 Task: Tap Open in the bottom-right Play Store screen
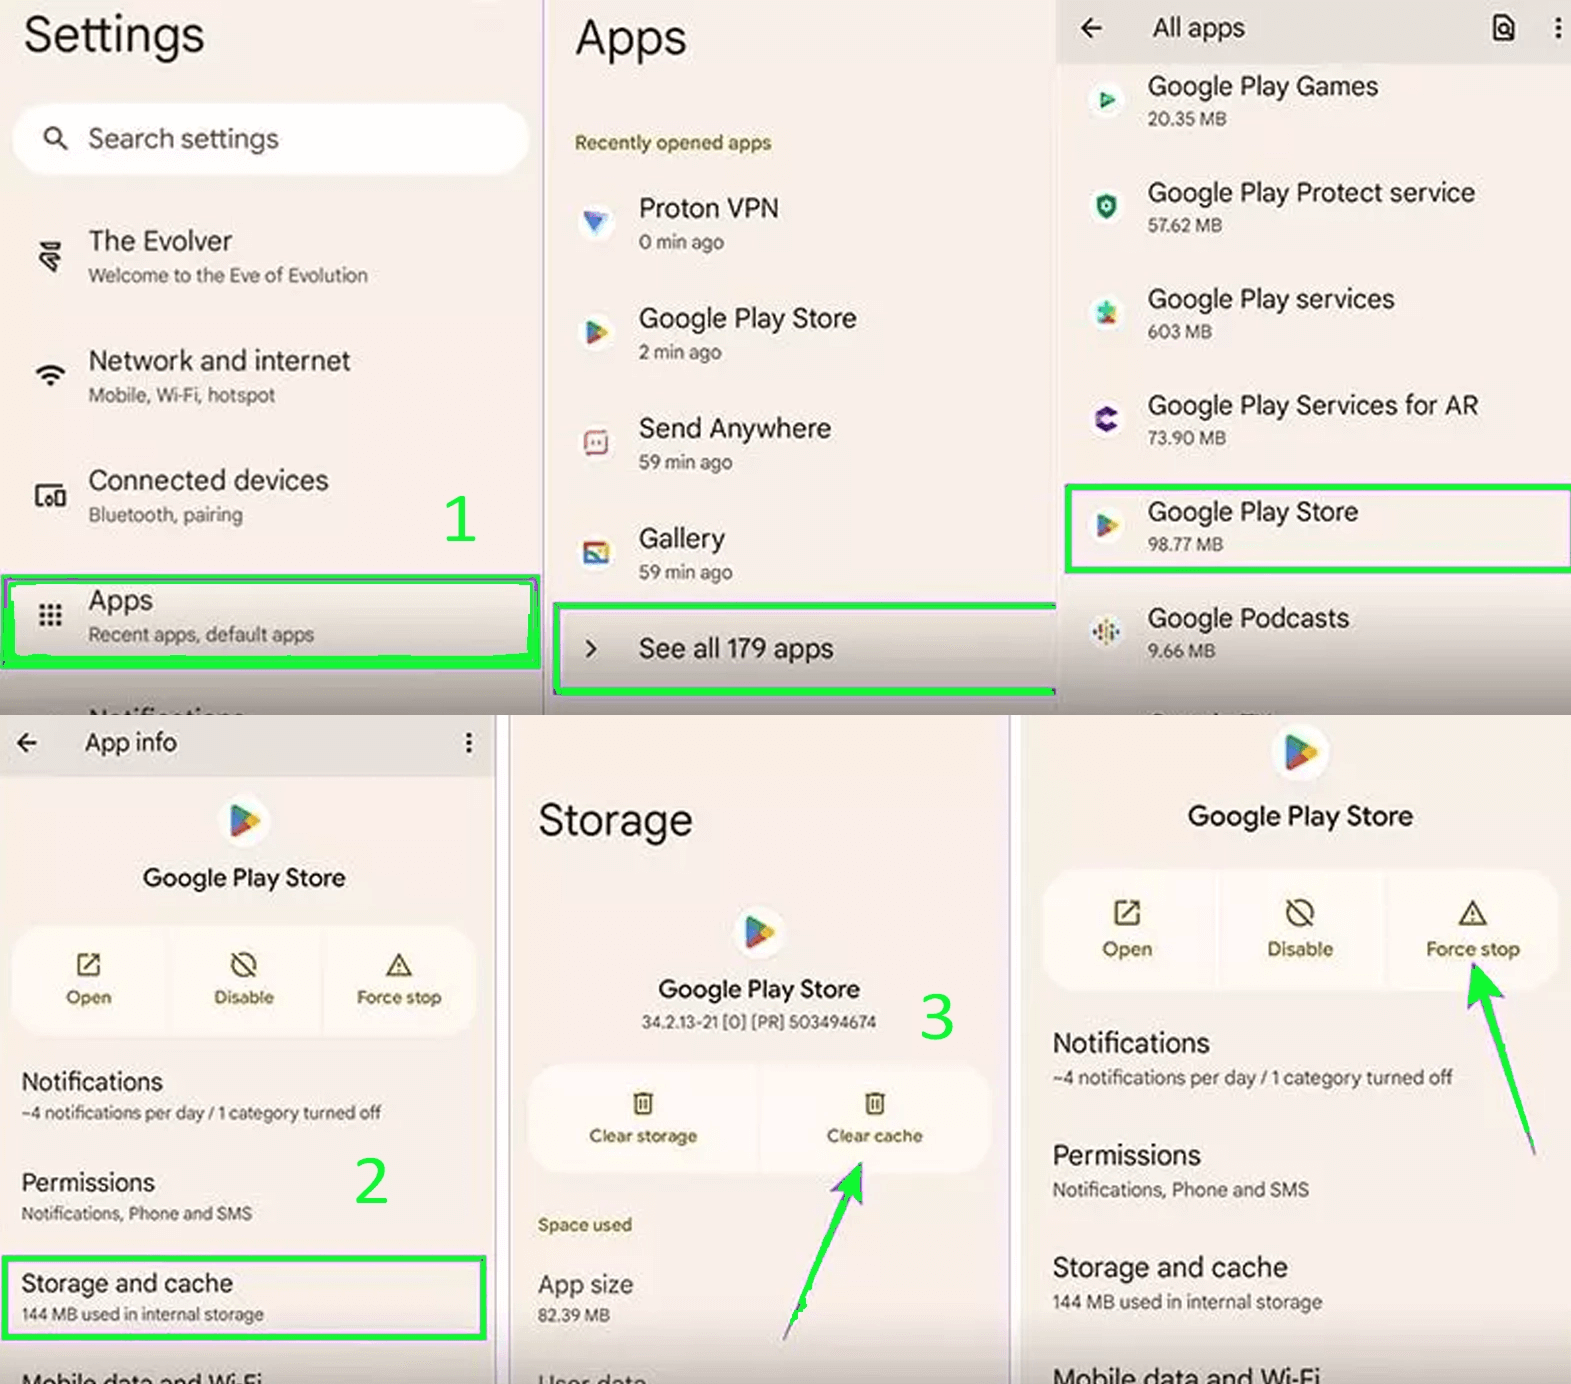(x=1127, y=929)
